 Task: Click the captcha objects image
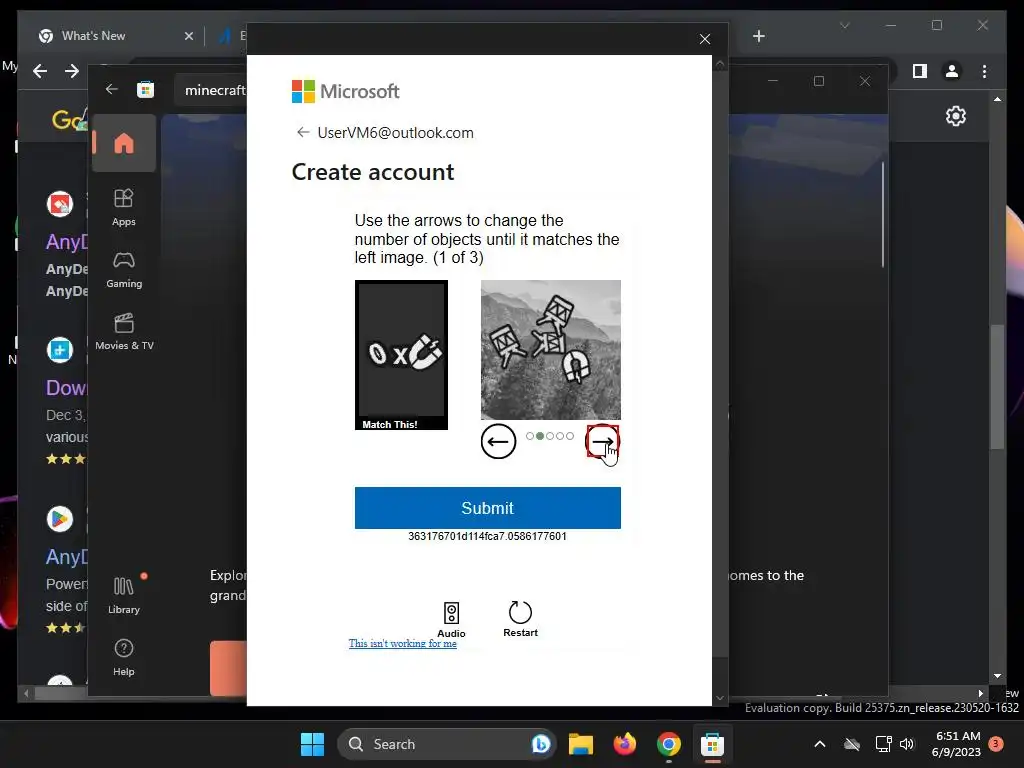tap(551, 350)
